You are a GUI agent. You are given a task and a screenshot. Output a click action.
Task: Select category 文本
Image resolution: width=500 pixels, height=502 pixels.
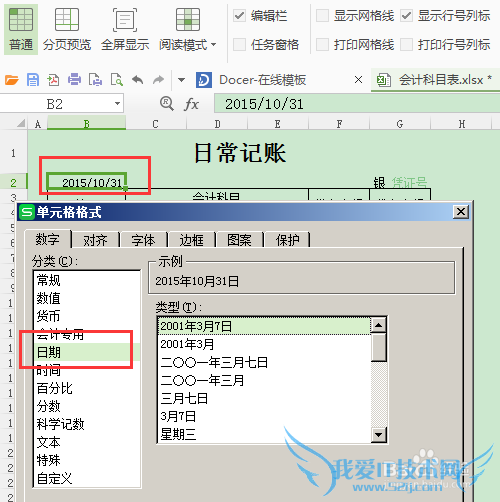pos(87,442)
